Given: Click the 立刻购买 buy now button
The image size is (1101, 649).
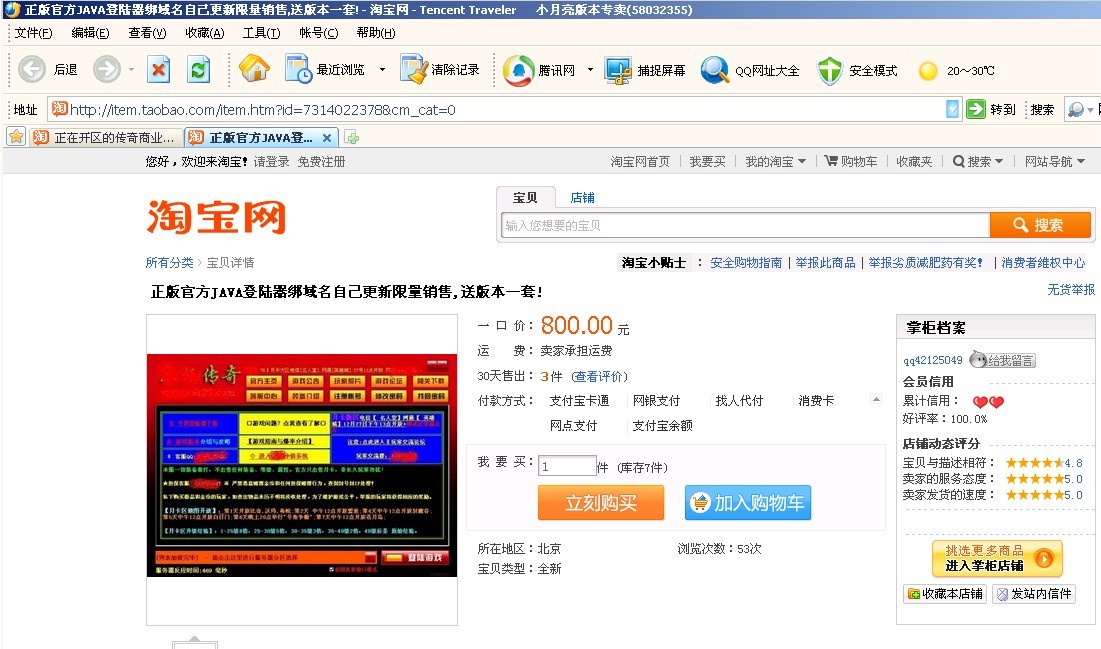Looking at the screenshot, I should coord(600,503).
